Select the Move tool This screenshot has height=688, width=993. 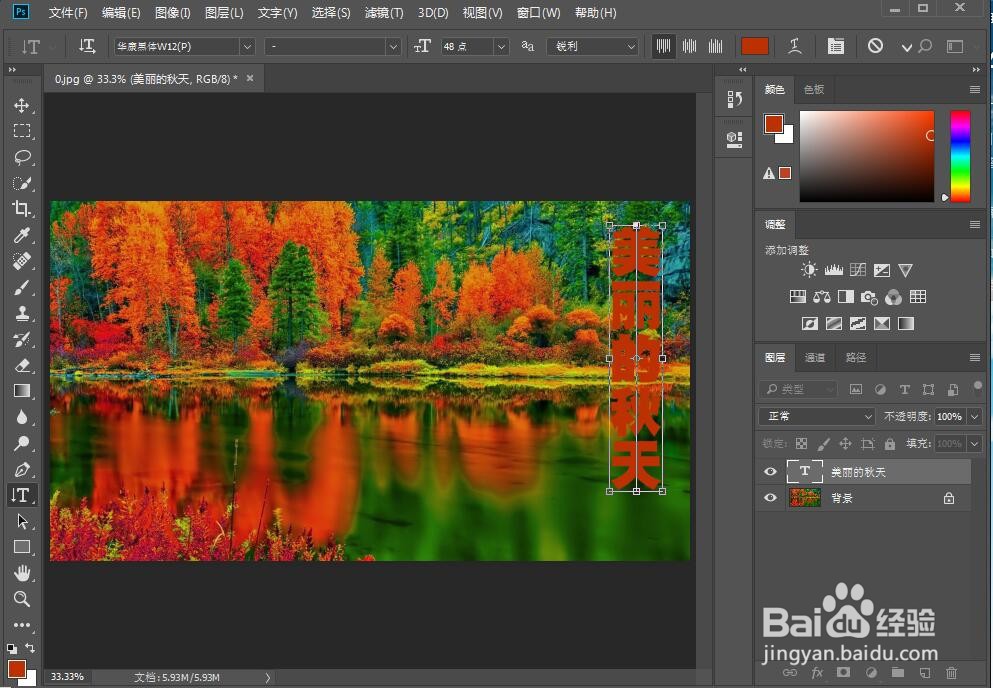pos(22,105)
